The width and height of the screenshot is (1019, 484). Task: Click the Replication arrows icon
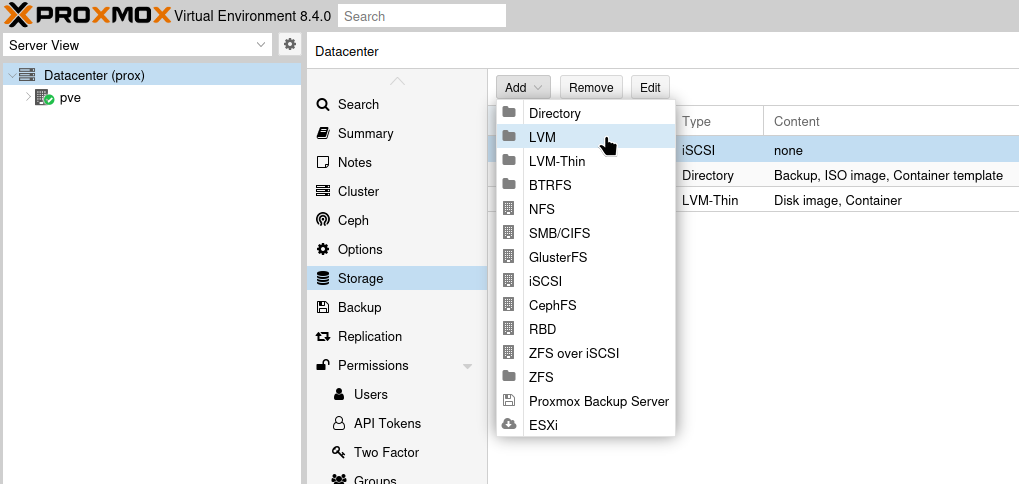click(322, 337)
